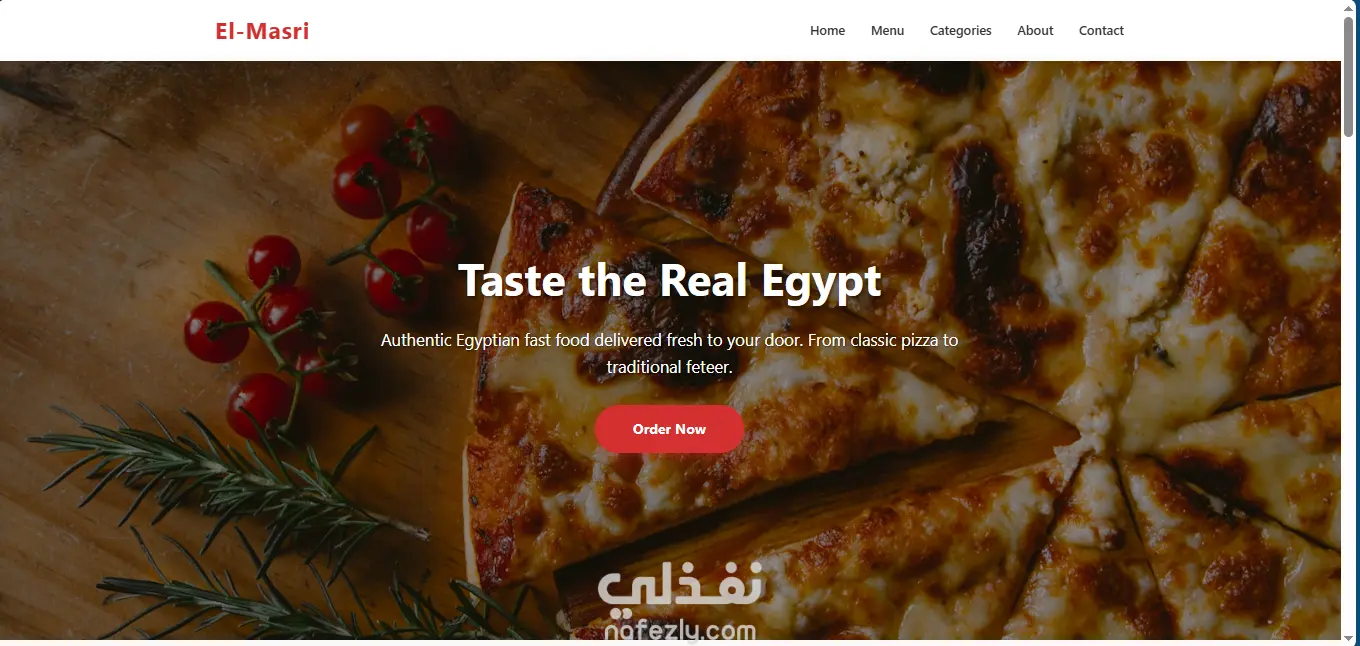Click the Taste the Real Egypt heading
The width and height of the screenshot is (1360, 646).
[669, 281]
